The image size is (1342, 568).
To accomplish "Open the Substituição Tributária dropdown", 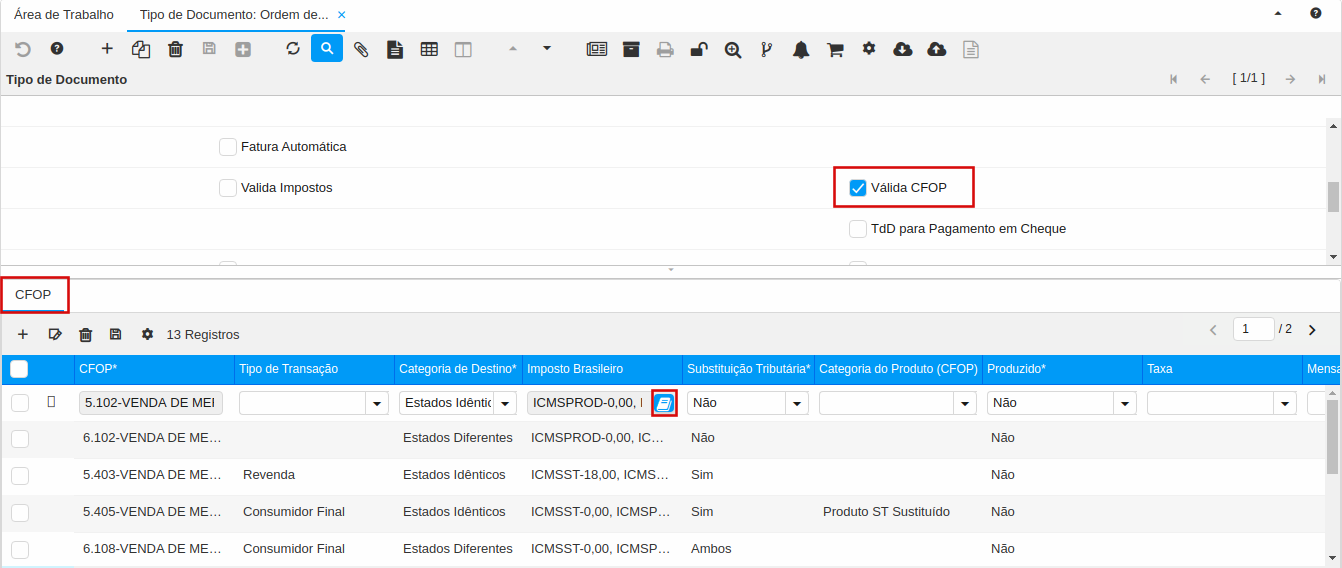I will point(798,403).
